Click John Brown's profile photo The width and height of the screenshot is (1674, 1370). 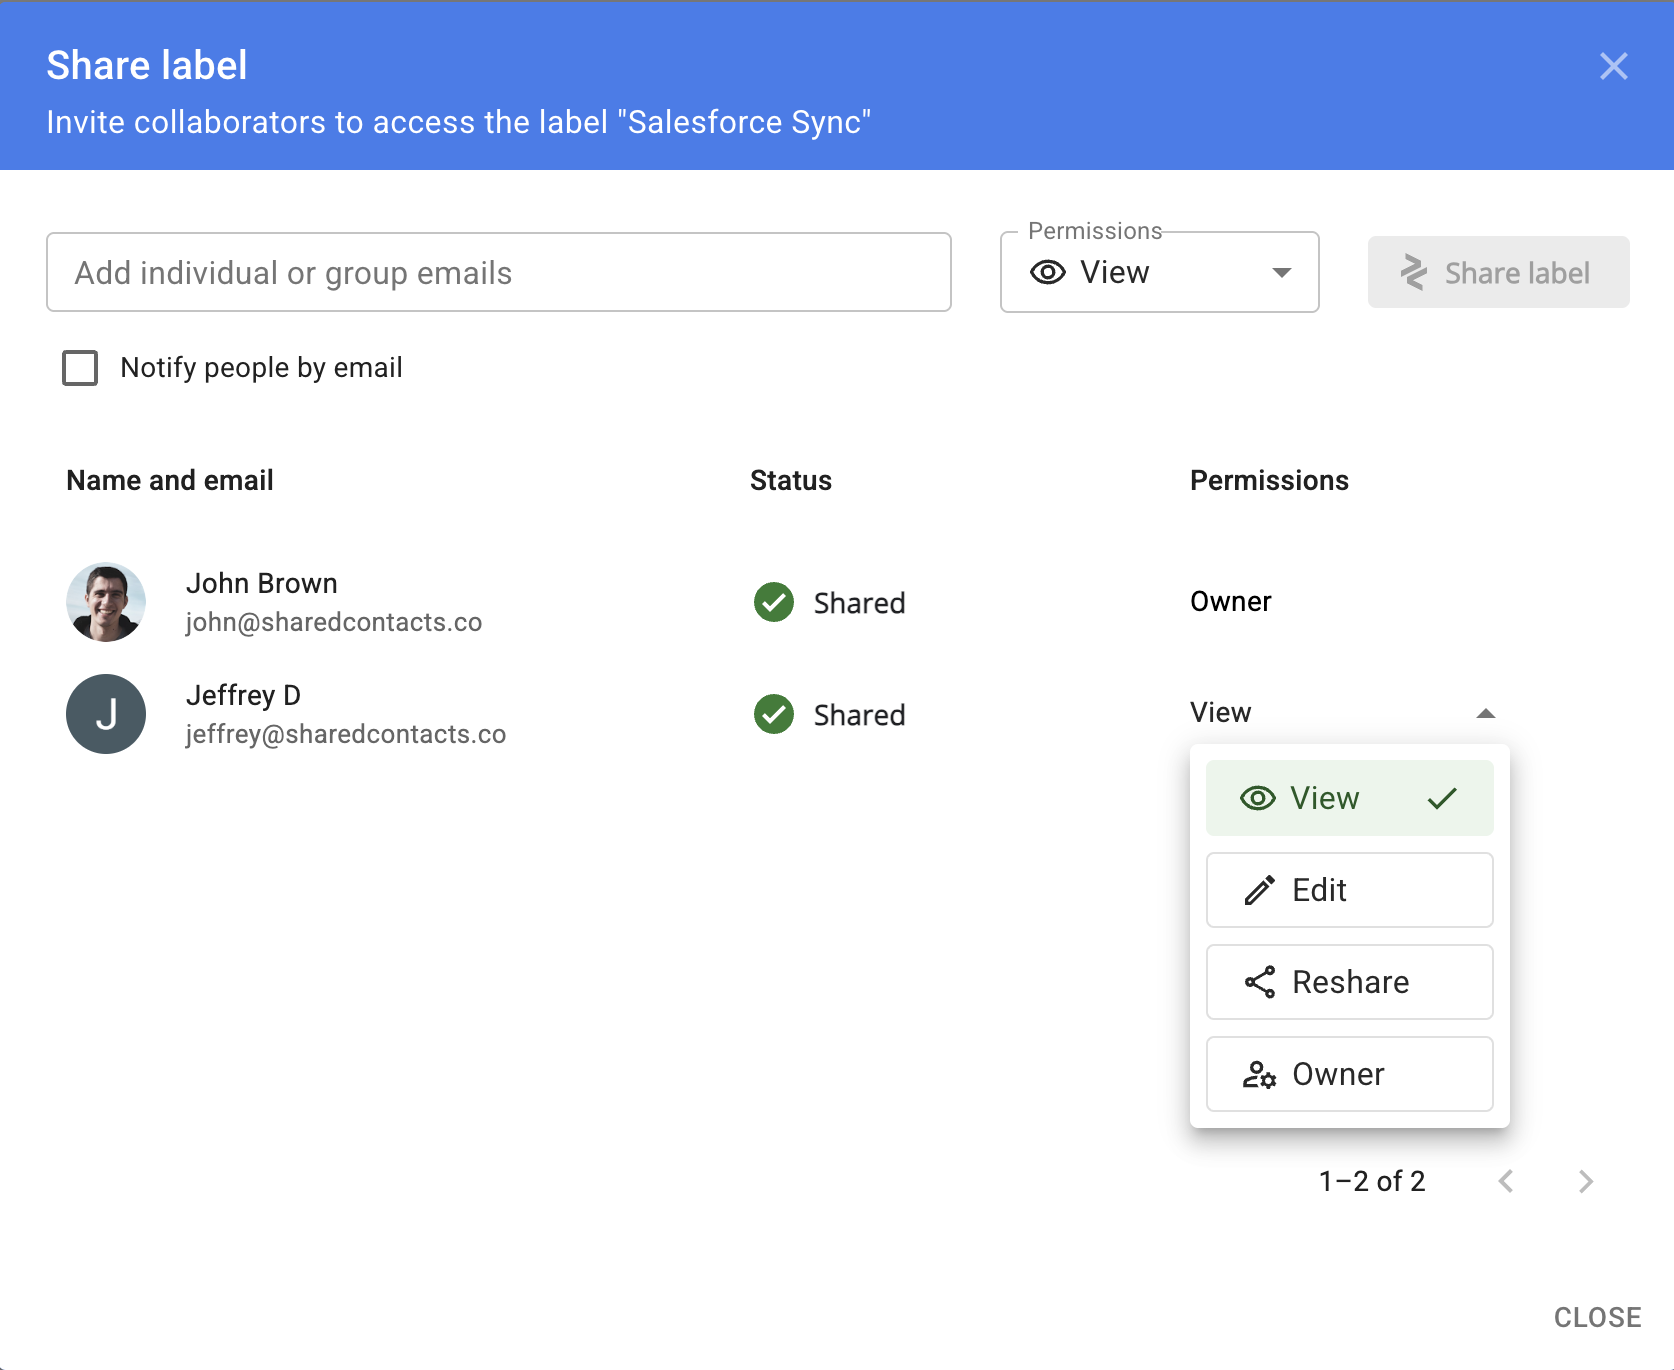point(106,602)
